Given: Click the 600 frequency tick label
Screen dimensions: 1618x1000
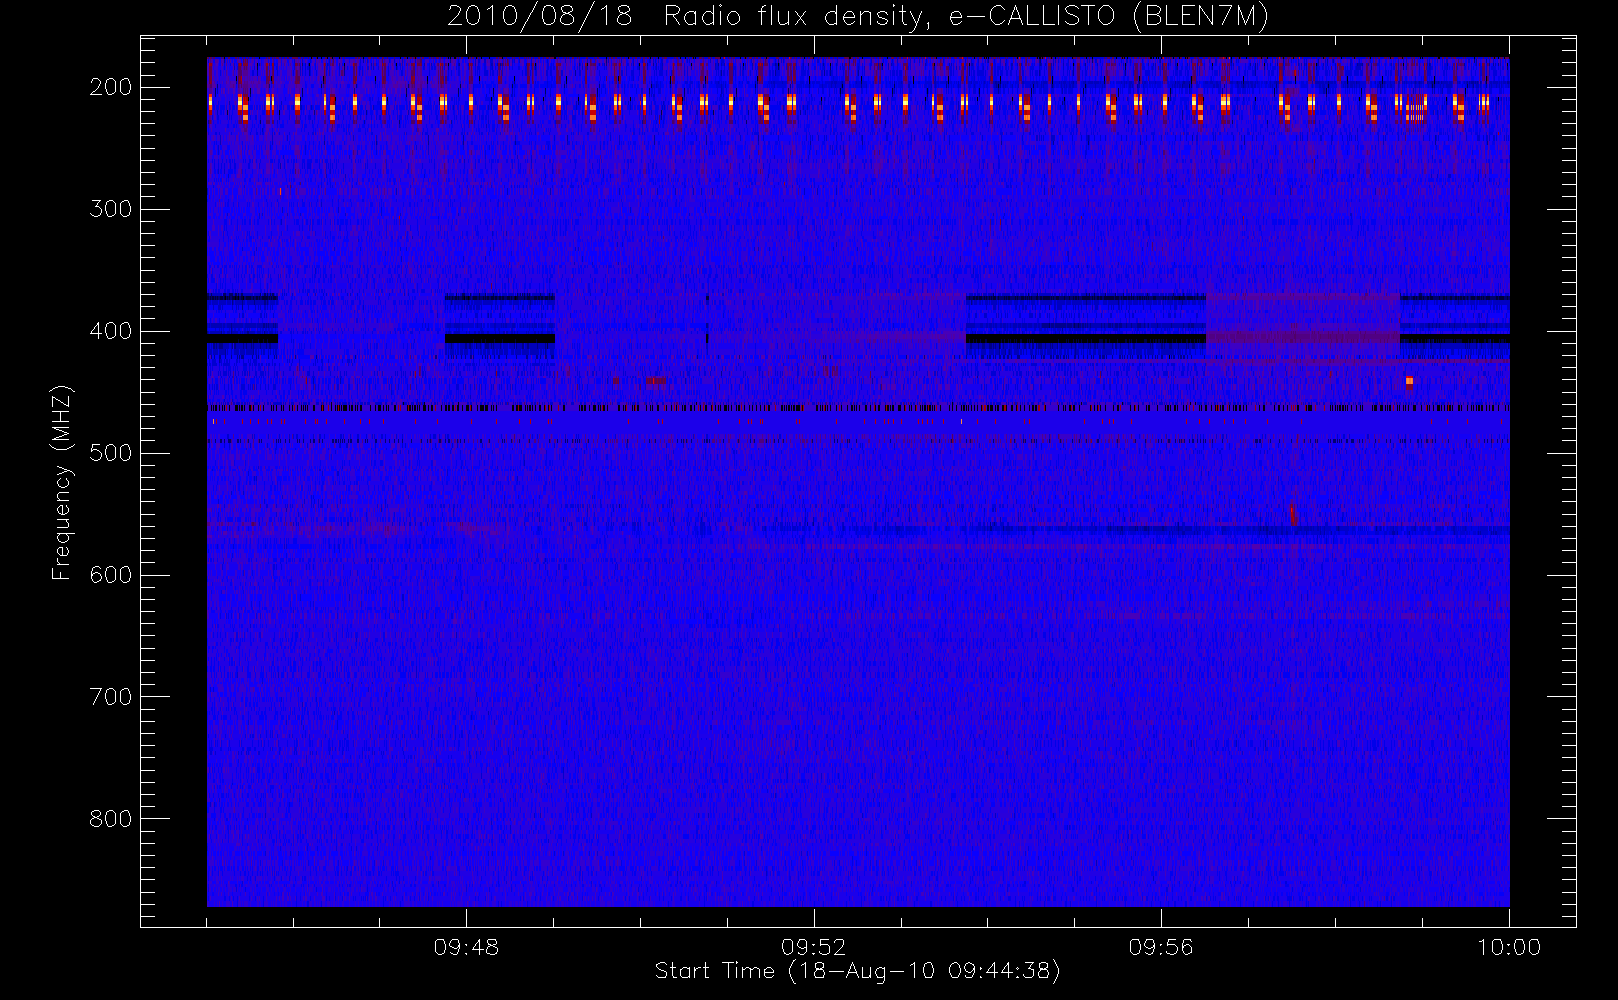Looking at the screenshot, I should 111,575.
